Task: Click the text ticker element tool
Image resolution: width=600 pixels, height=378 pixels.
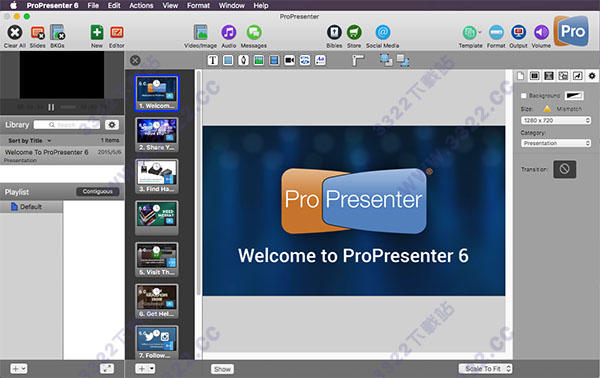Action: pyautogui.click(x=320, y=60)
